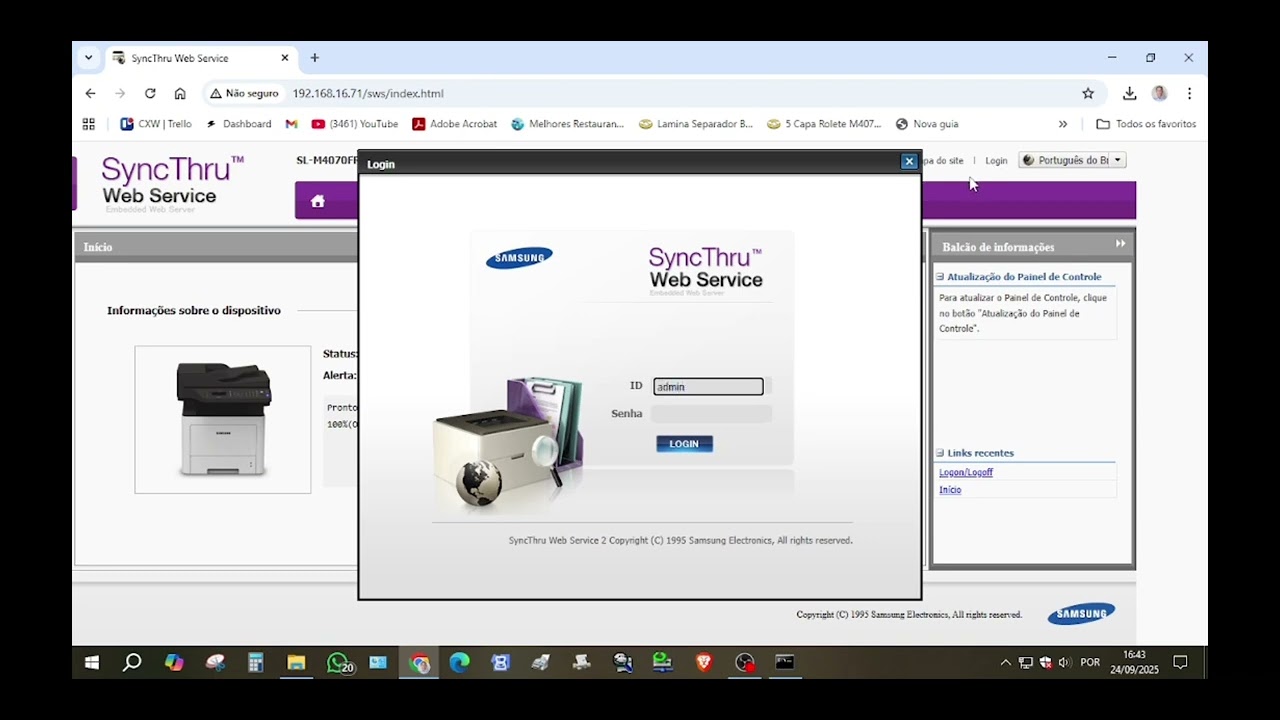
Task: Open the Logon/Logoff recent link
Action: pos(966,472)
